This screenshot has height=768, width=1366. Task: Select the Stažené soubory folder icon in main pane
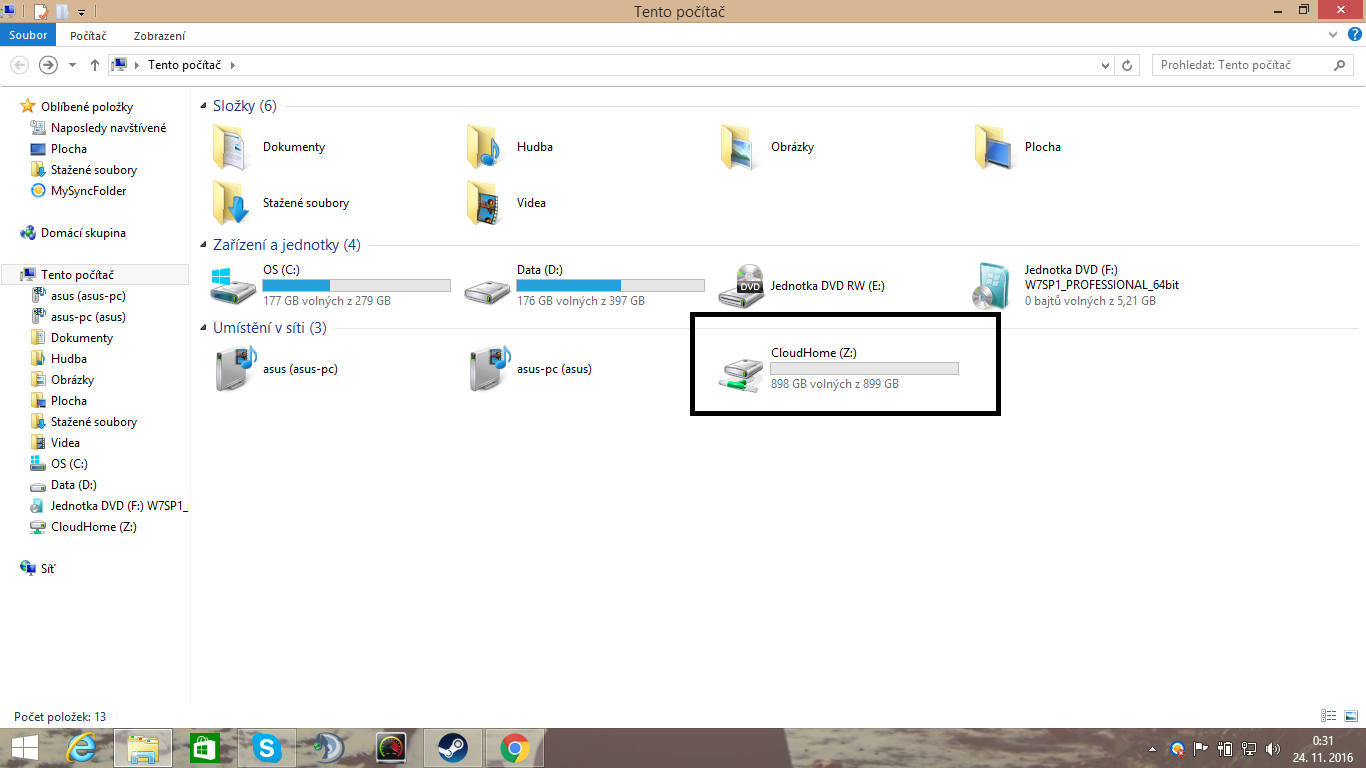[231, 203]
